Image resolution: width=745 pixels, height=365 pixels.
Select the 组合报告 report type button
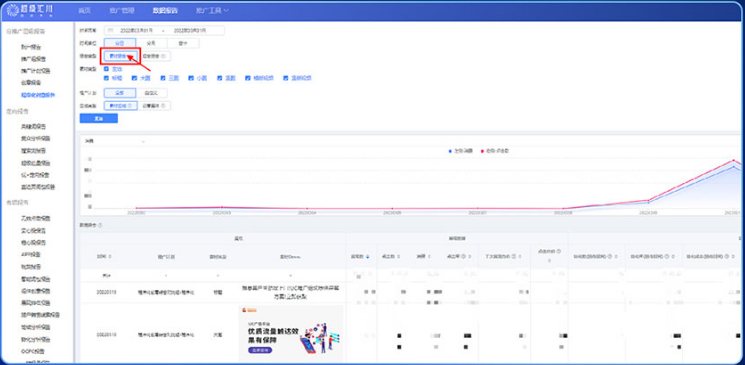[x=154, y=56]
